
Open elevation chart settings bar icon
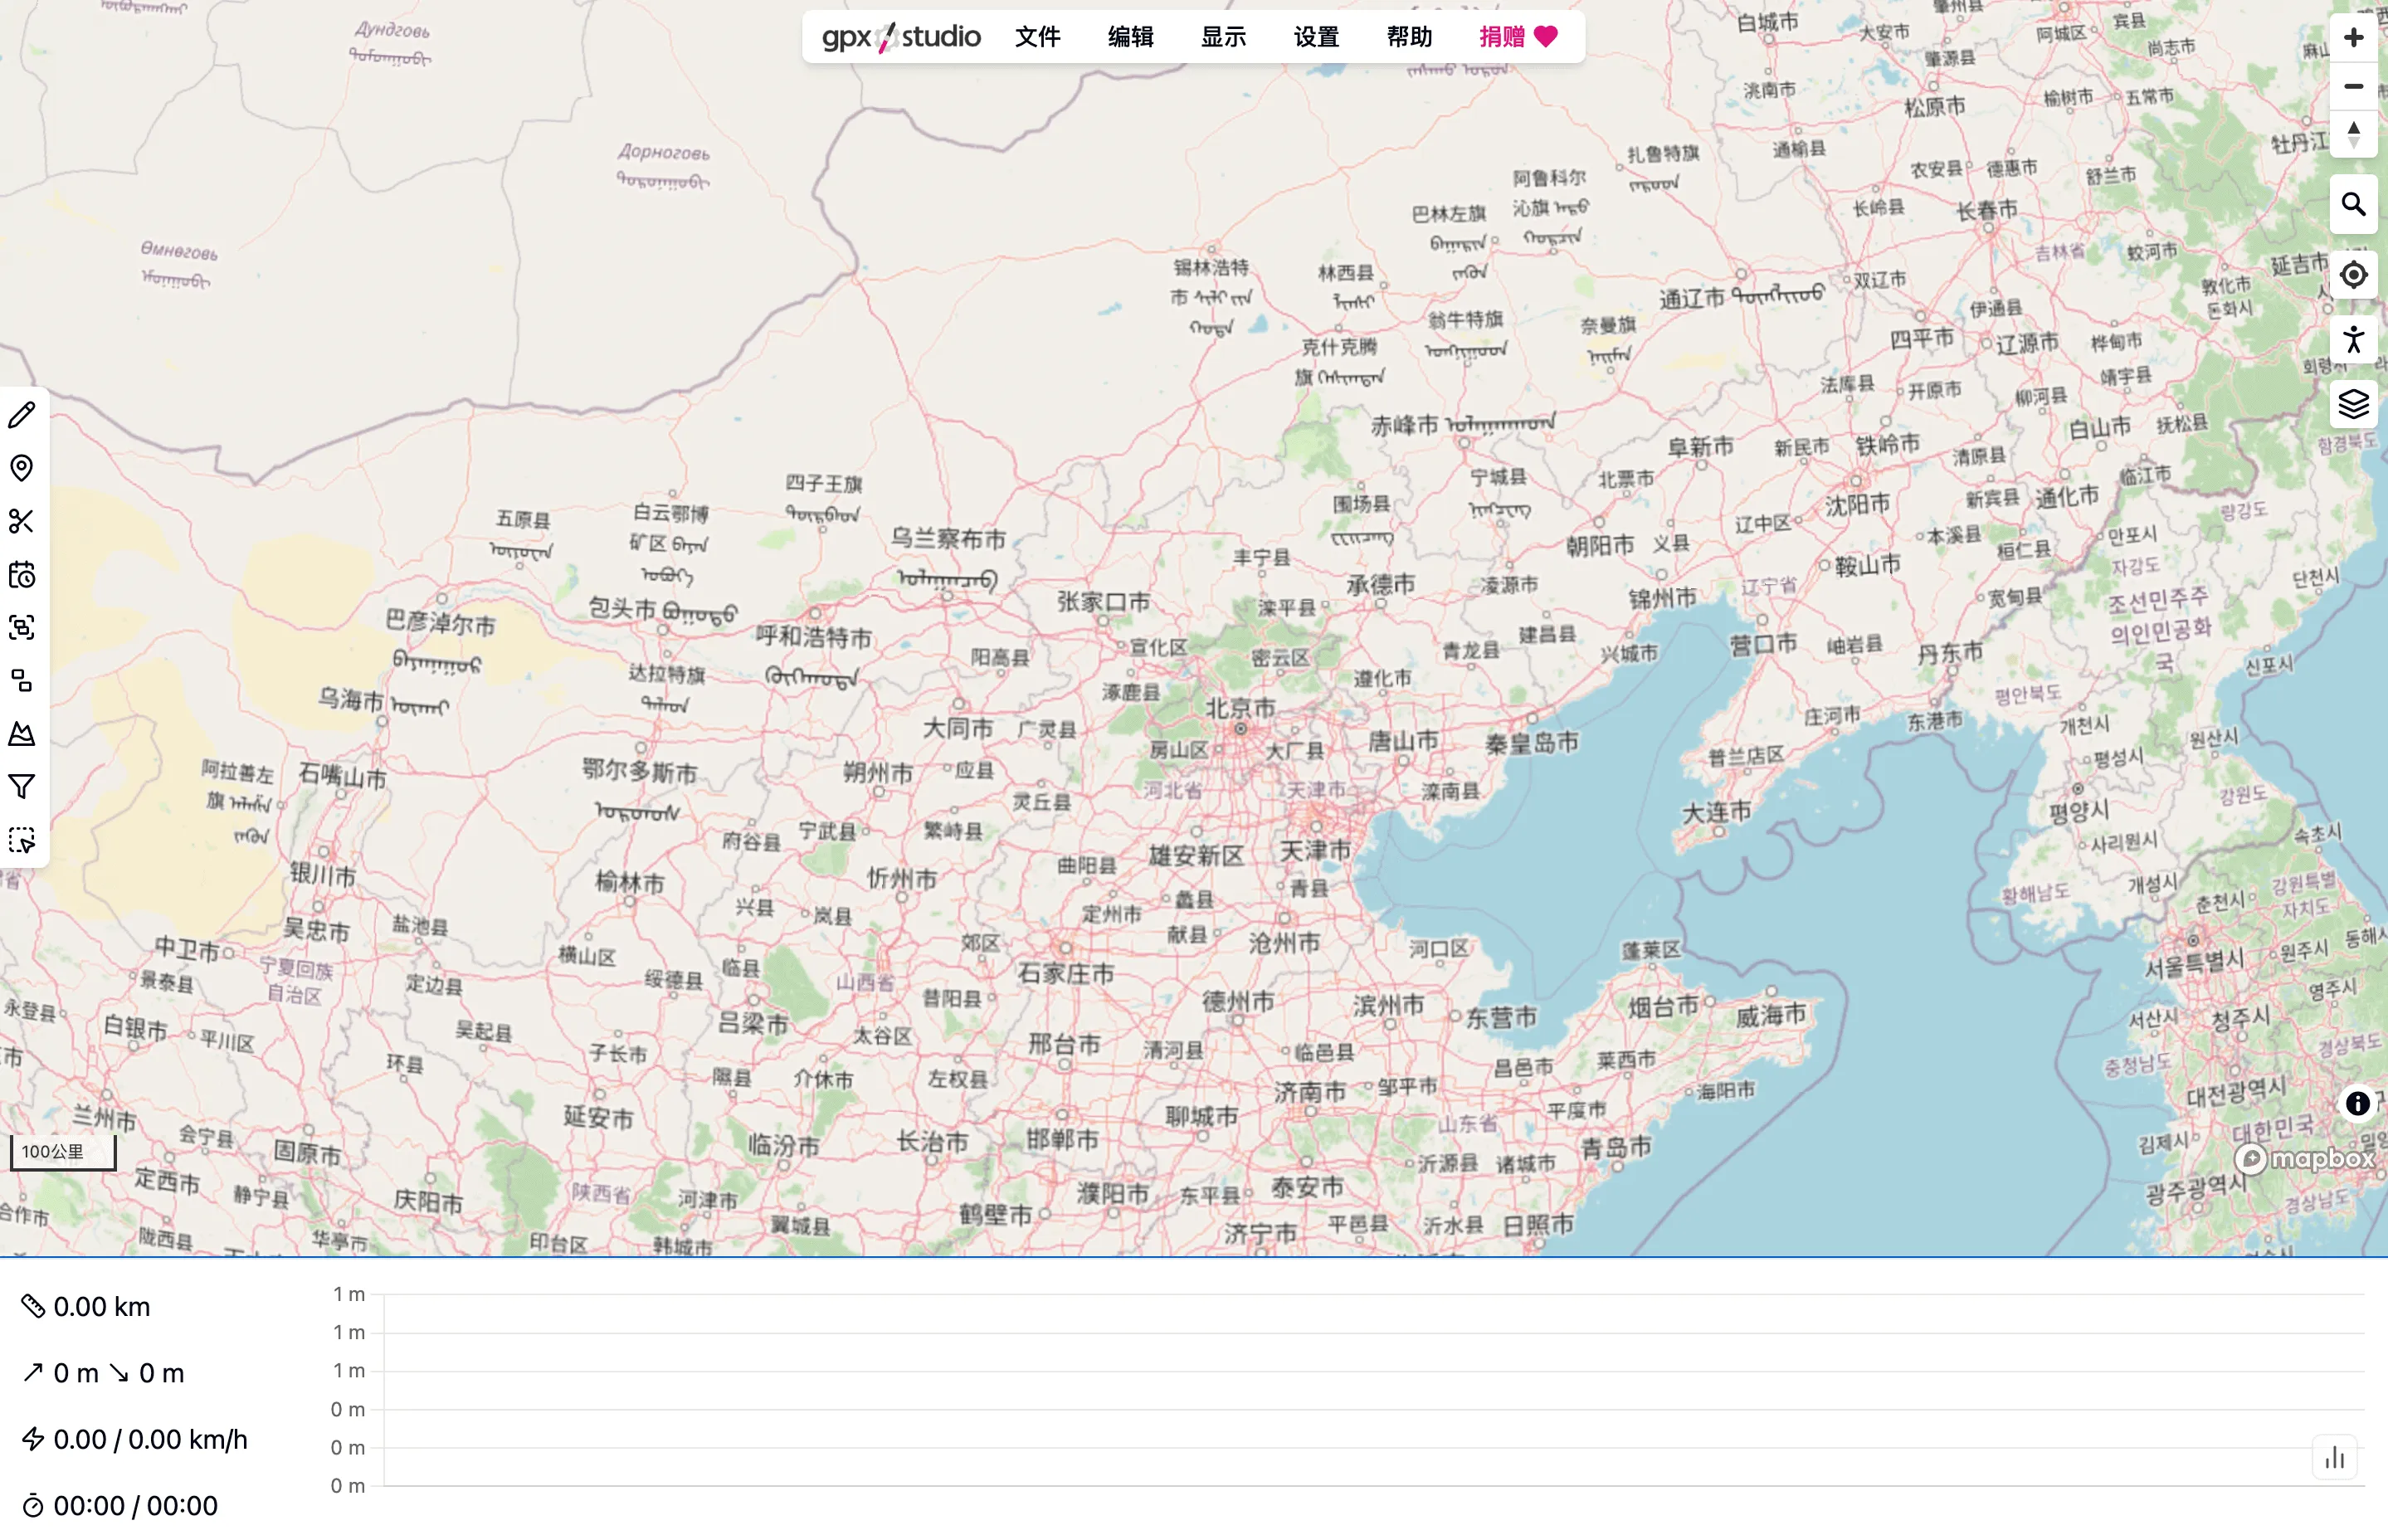point(2335,1458)
